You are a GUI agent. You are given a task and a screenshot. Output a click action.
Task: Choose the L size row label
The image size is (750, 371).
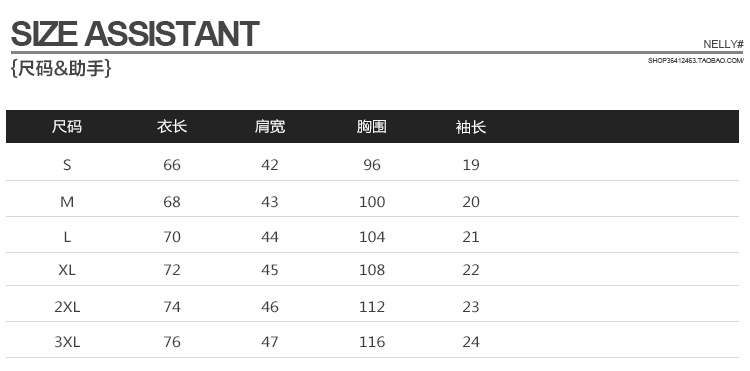[67, 237]
